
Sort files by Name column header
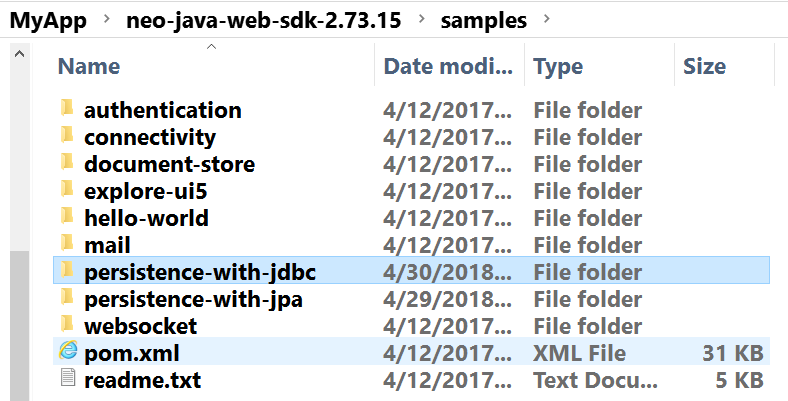click(89, 67)
